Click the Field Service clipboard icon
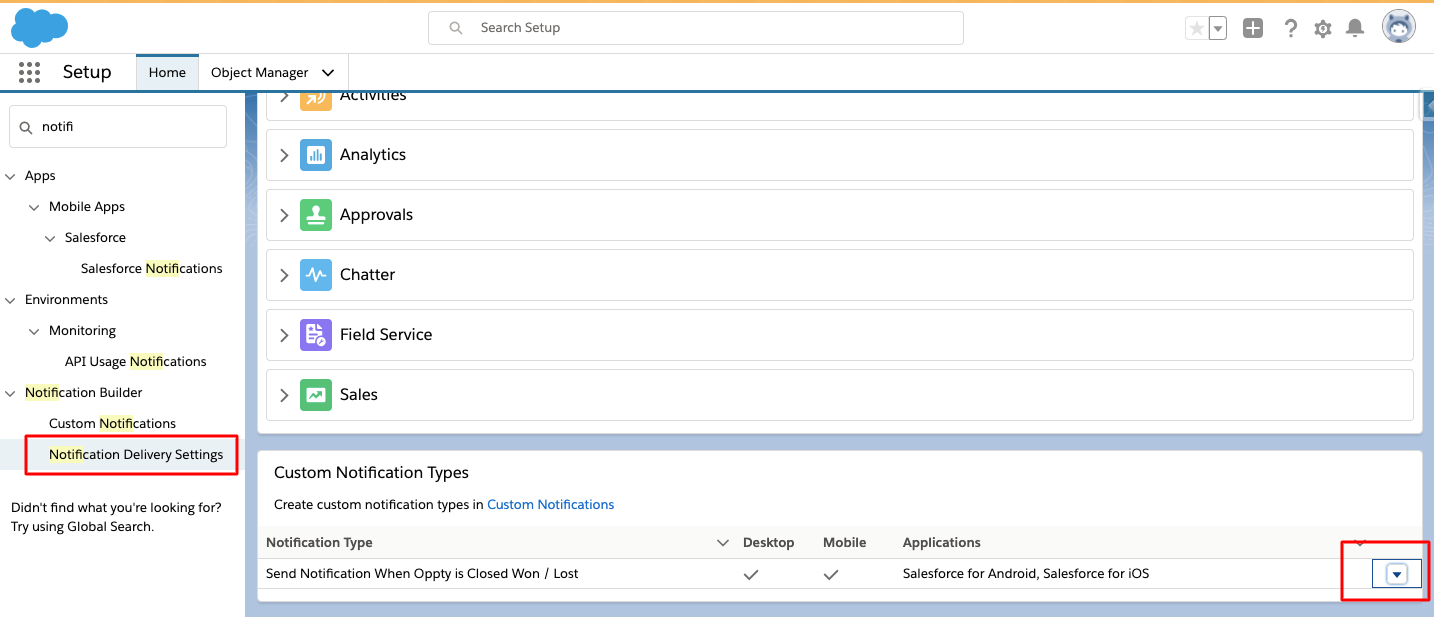 tap(315, 334)
